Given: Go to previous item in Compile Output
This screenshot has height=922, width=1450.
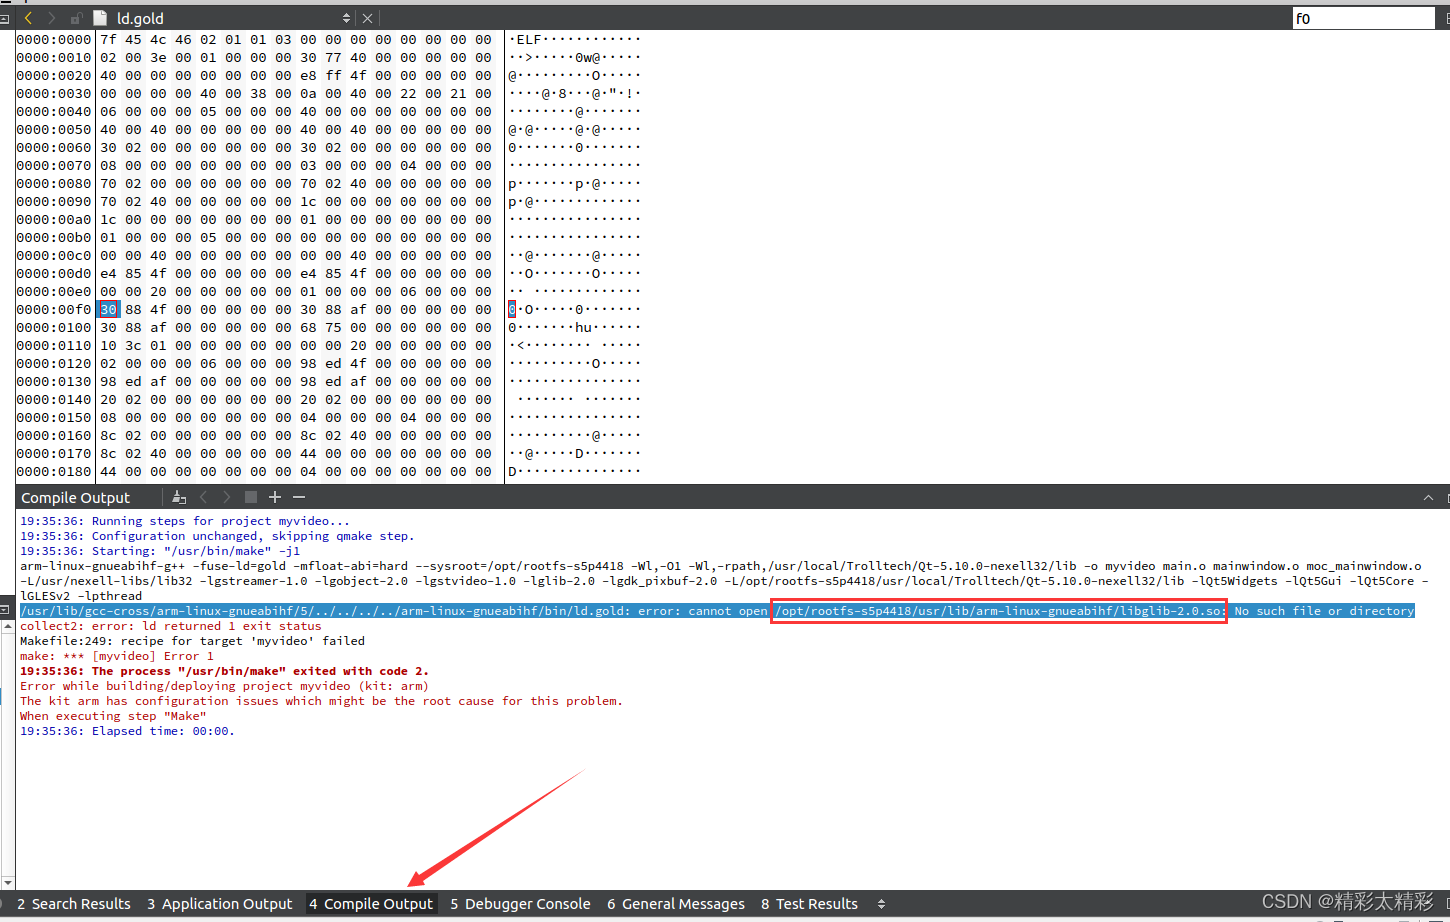Looking at the screenshot, I should (x=204, y=497).
